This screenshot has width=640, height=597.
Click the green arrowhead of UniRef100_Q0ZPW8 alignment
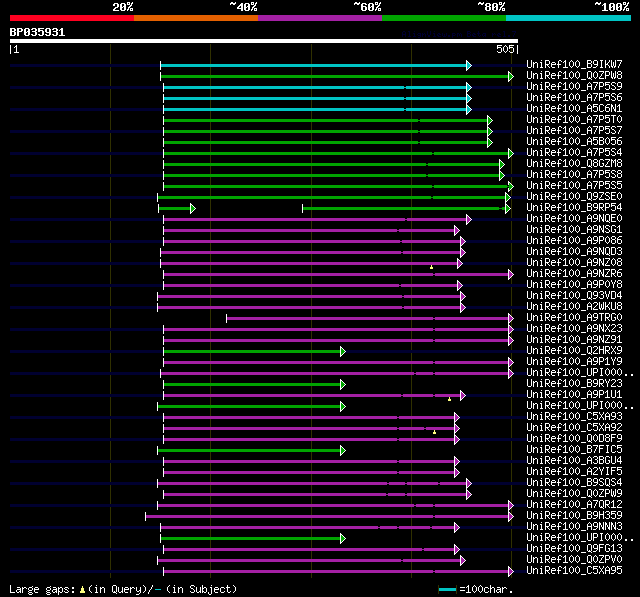(511, 76)
